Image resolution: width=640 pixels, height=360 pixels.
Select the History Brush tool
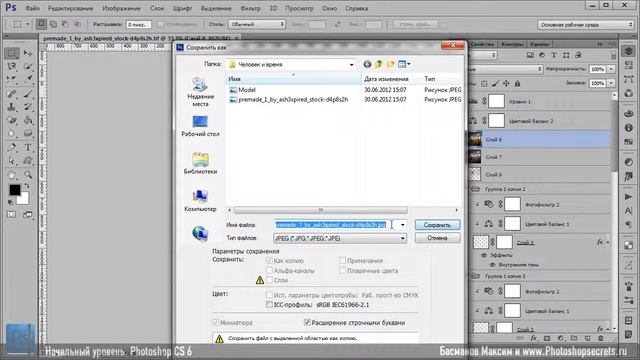click(28, 107)
